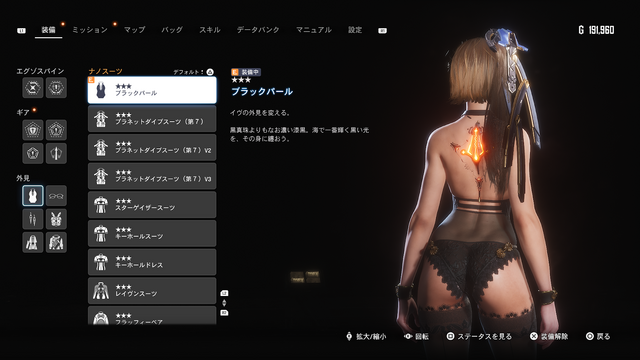Open the top-left Gear slot
Viewport: 640px width, 360px height.
point(33,130)
